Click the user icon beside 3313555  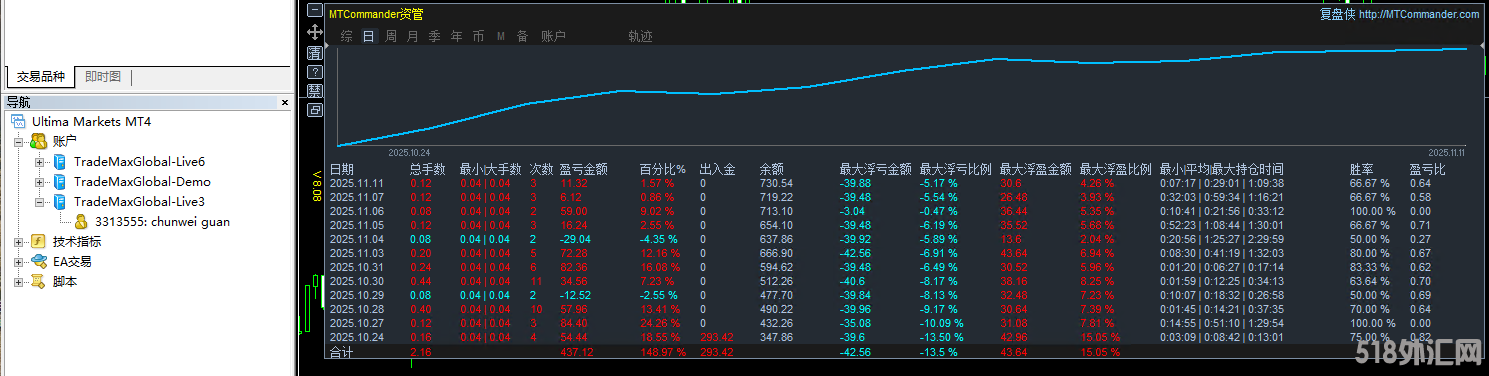click(x=81, y=222)
